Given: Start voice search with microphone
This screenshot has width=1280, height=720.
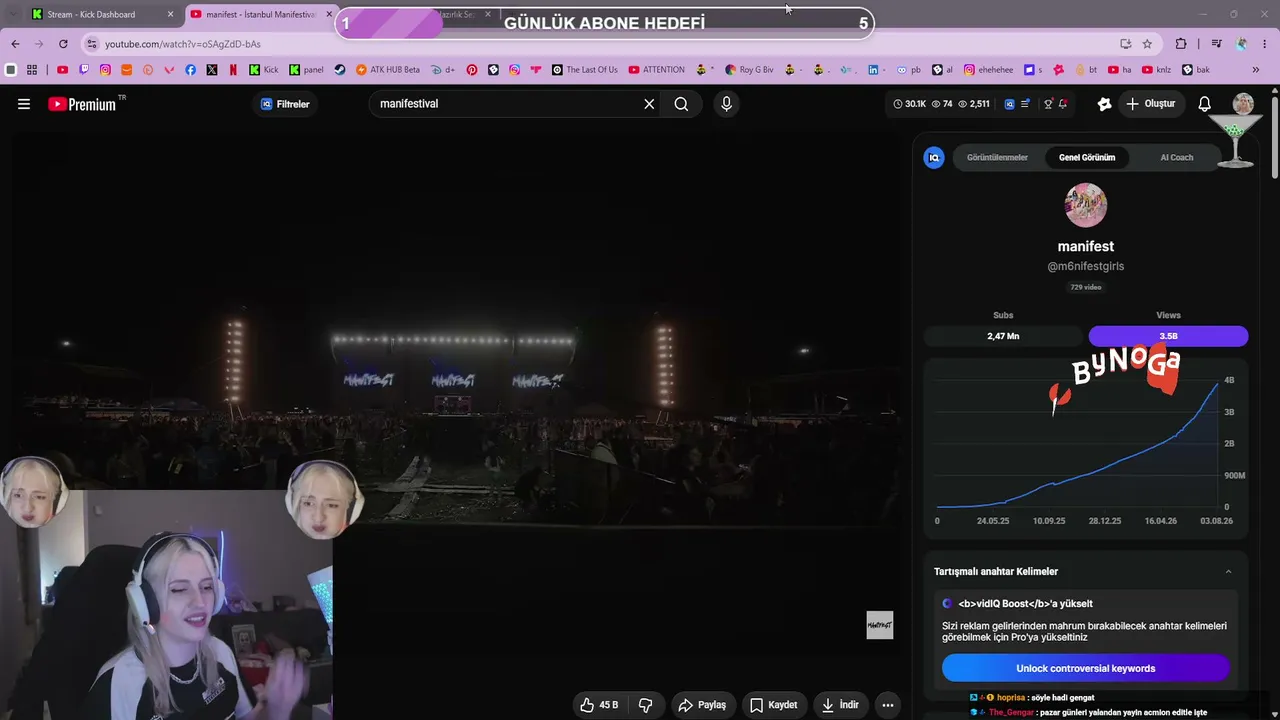Looking at the screenshot, I should [726, 104].
